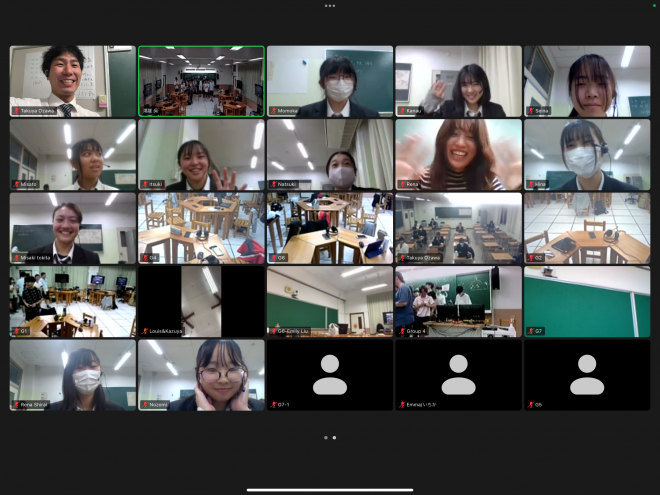Click the avatar placeholder on Emma's tile

(x=458, y=374)
